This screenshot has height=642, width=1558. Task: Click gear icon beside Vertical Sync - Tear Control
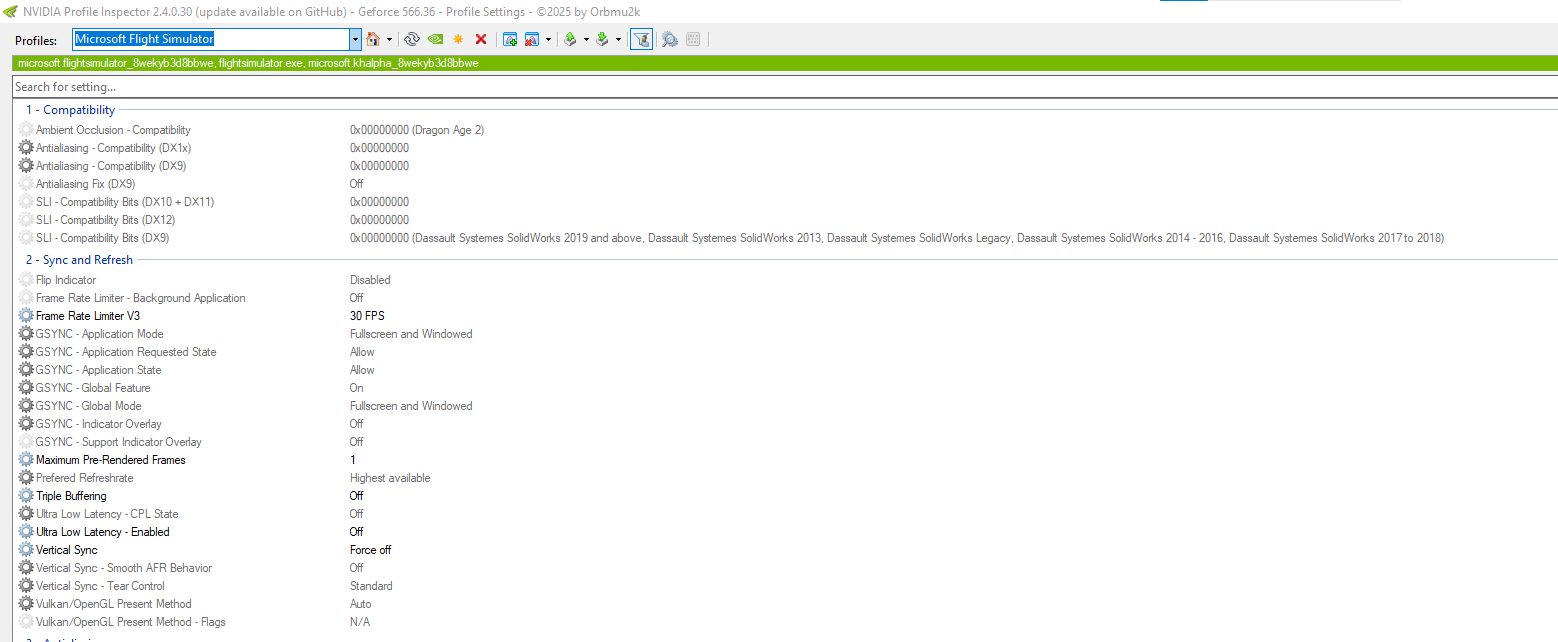(26, 586)
